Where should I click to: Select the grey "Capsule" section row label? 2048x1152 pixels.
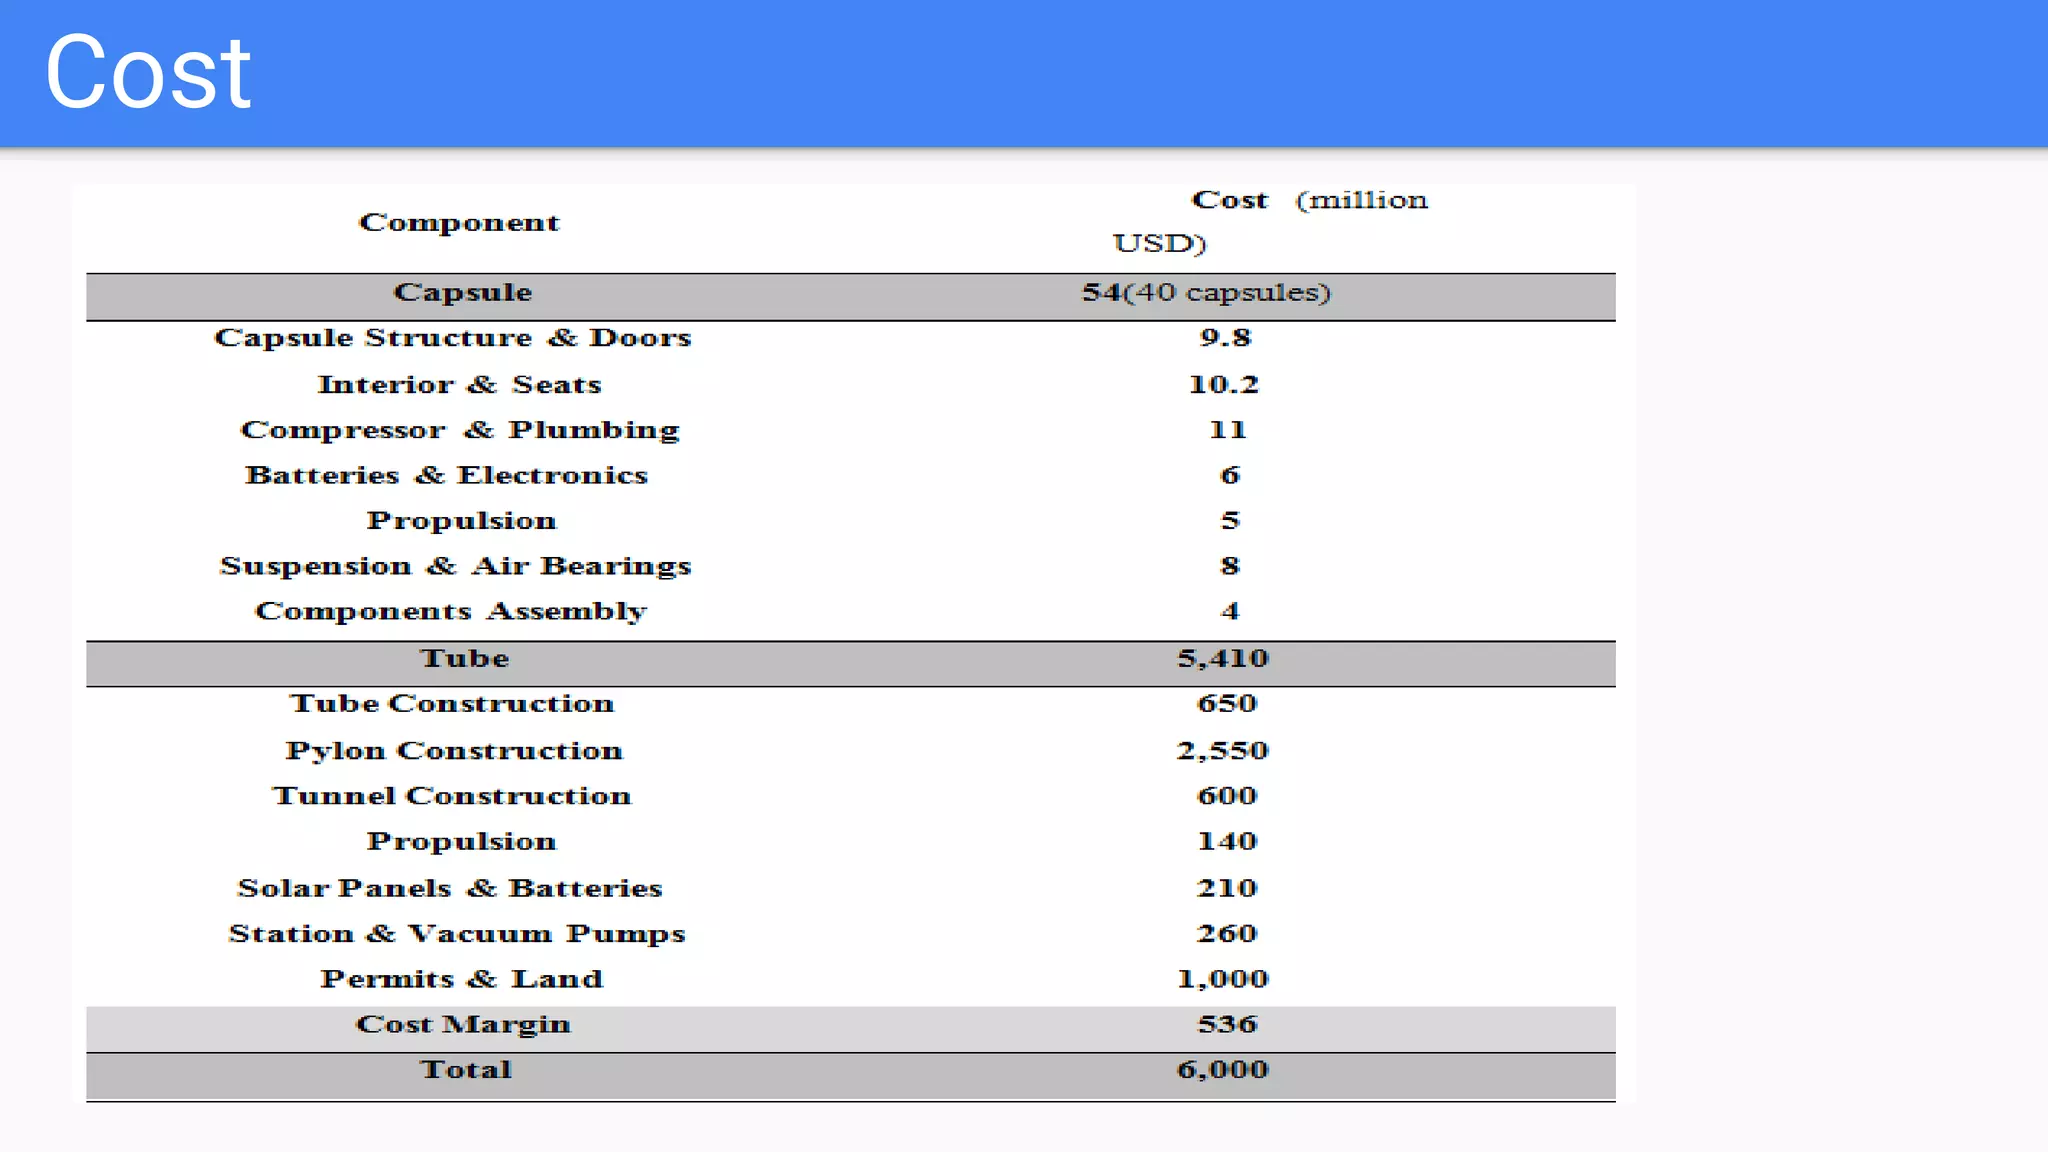(x=462, y=293)
